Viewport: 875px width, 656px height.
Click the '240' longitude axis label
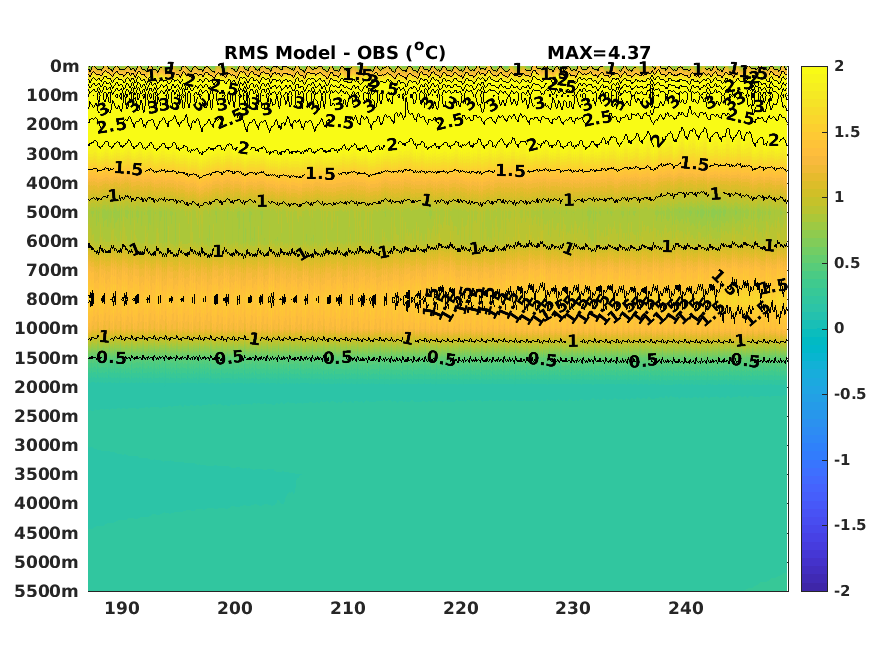pos(686,608)
